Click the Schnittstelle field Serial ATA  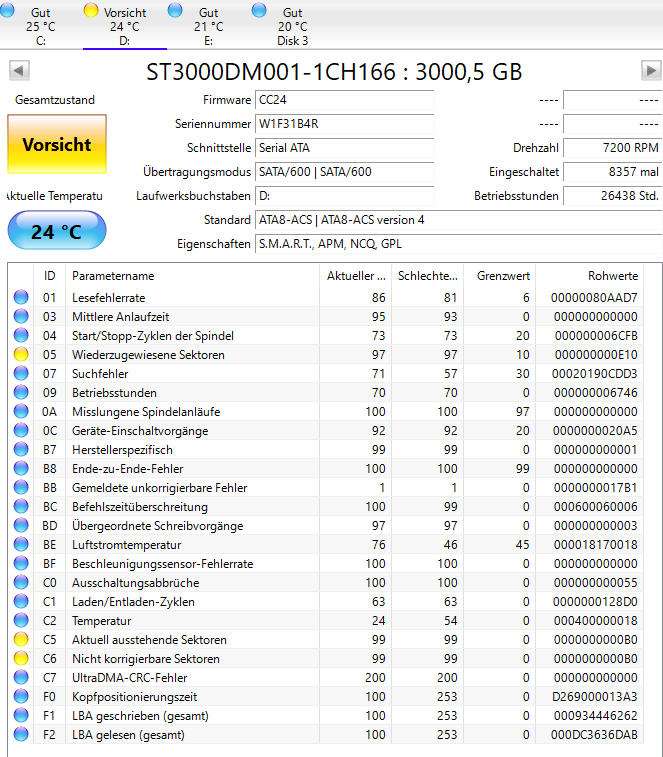point(344,148)
